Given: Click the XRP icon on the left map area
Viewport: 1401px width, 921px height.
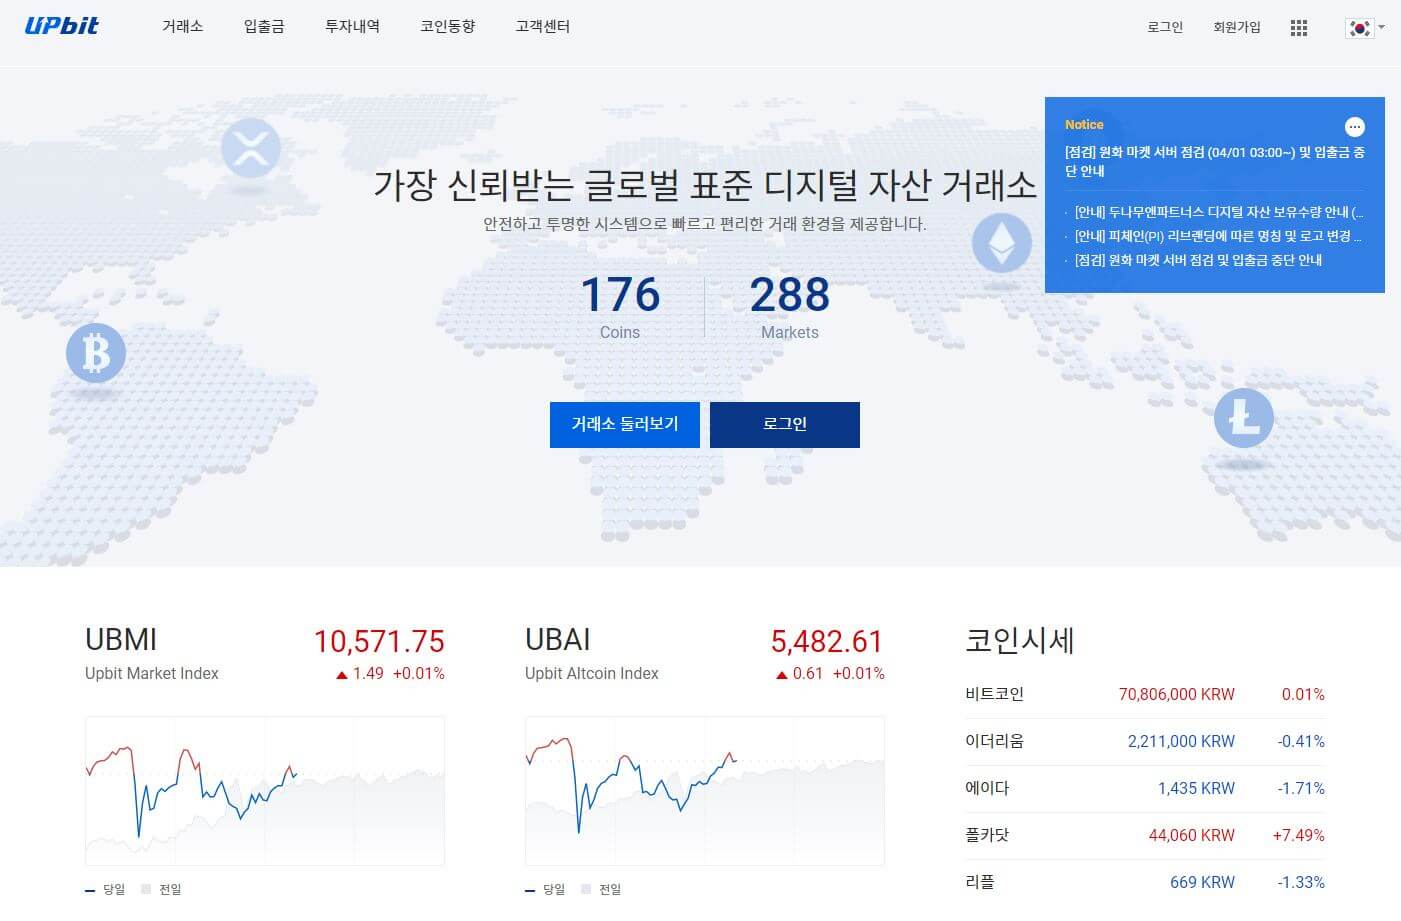Looking at the screenshot, I should point(251,148).
